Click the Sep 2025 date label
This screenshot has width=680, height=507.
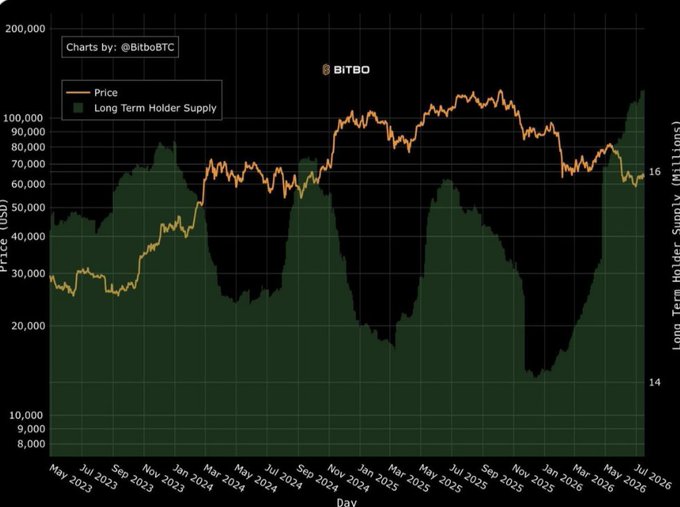point(502,478)
